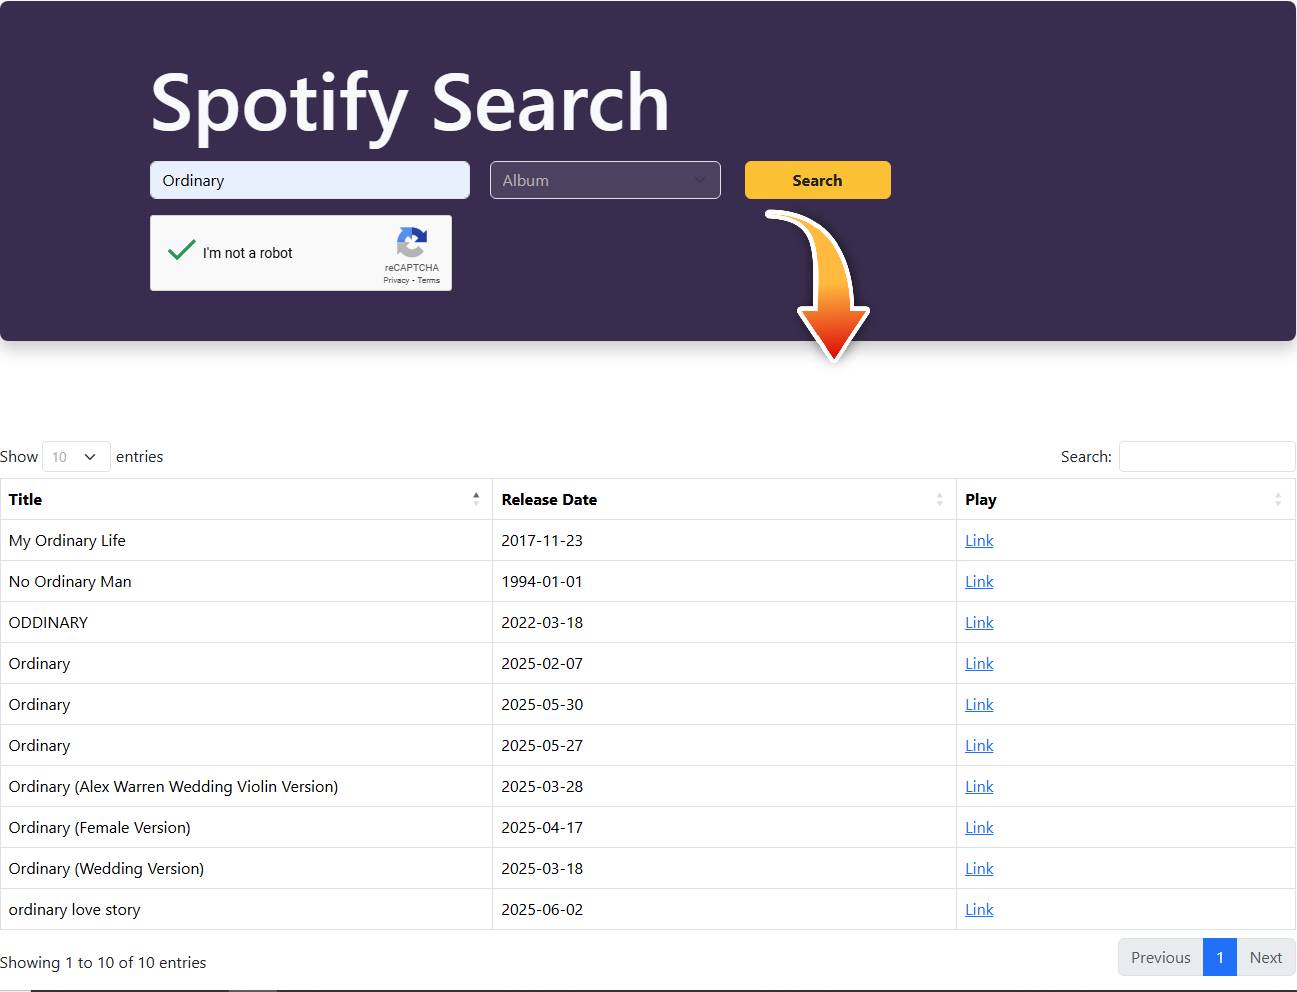Sort by Title column arrows
The width and height of the screenshot is (1297, 992).
(x=476, y=499)
